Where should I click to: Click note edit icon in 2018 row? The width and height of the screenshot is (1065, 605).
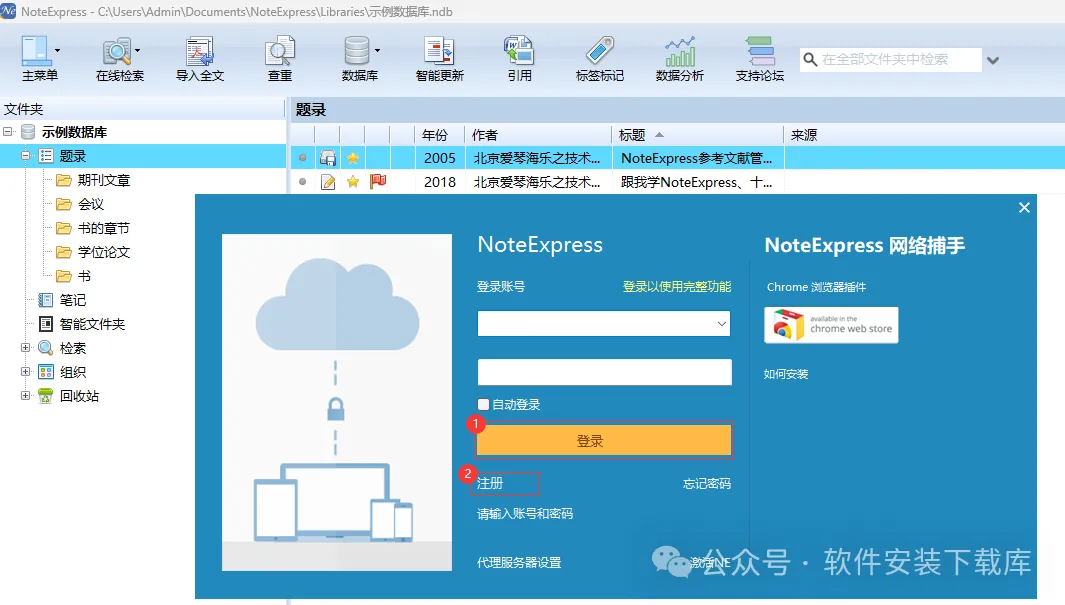[328, 182]
